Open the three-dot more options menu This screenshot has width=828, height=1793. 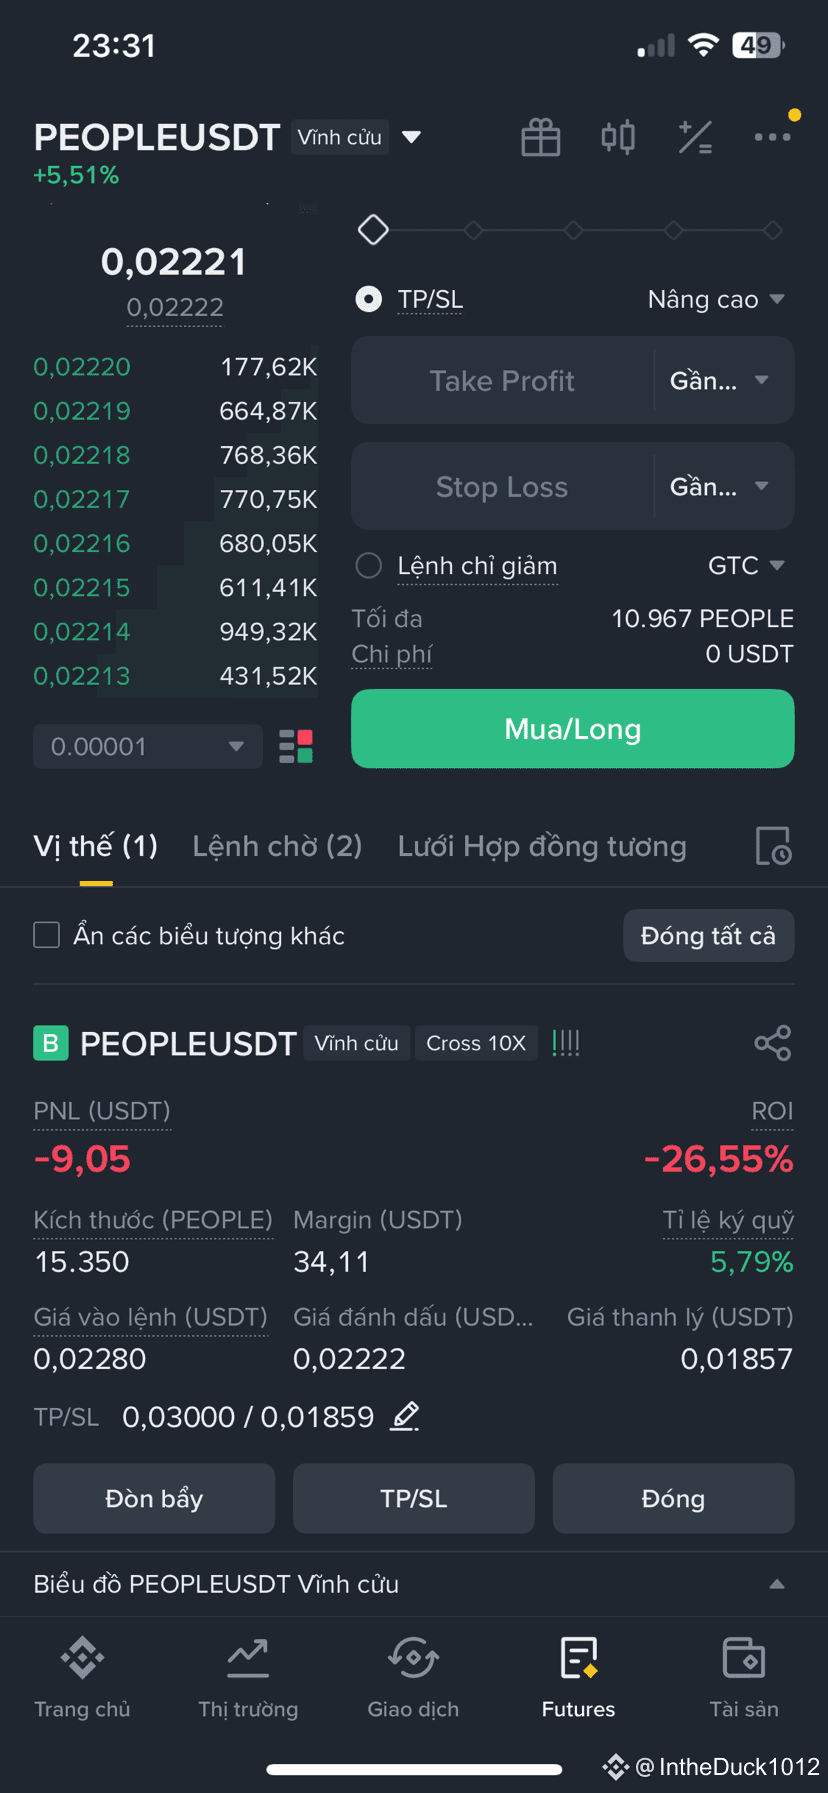click(773, 137)
